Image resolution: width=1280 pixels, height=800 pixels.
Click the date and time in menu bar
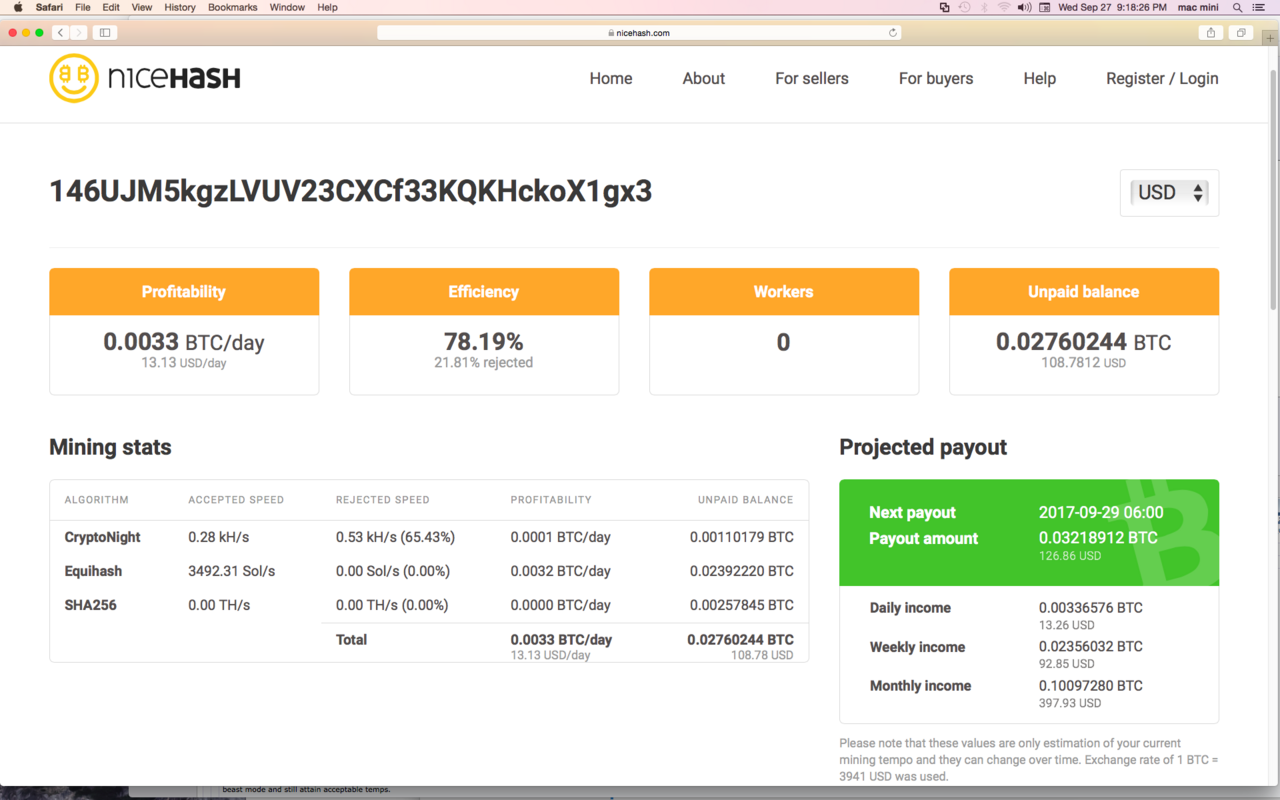tap(1113, 7)
